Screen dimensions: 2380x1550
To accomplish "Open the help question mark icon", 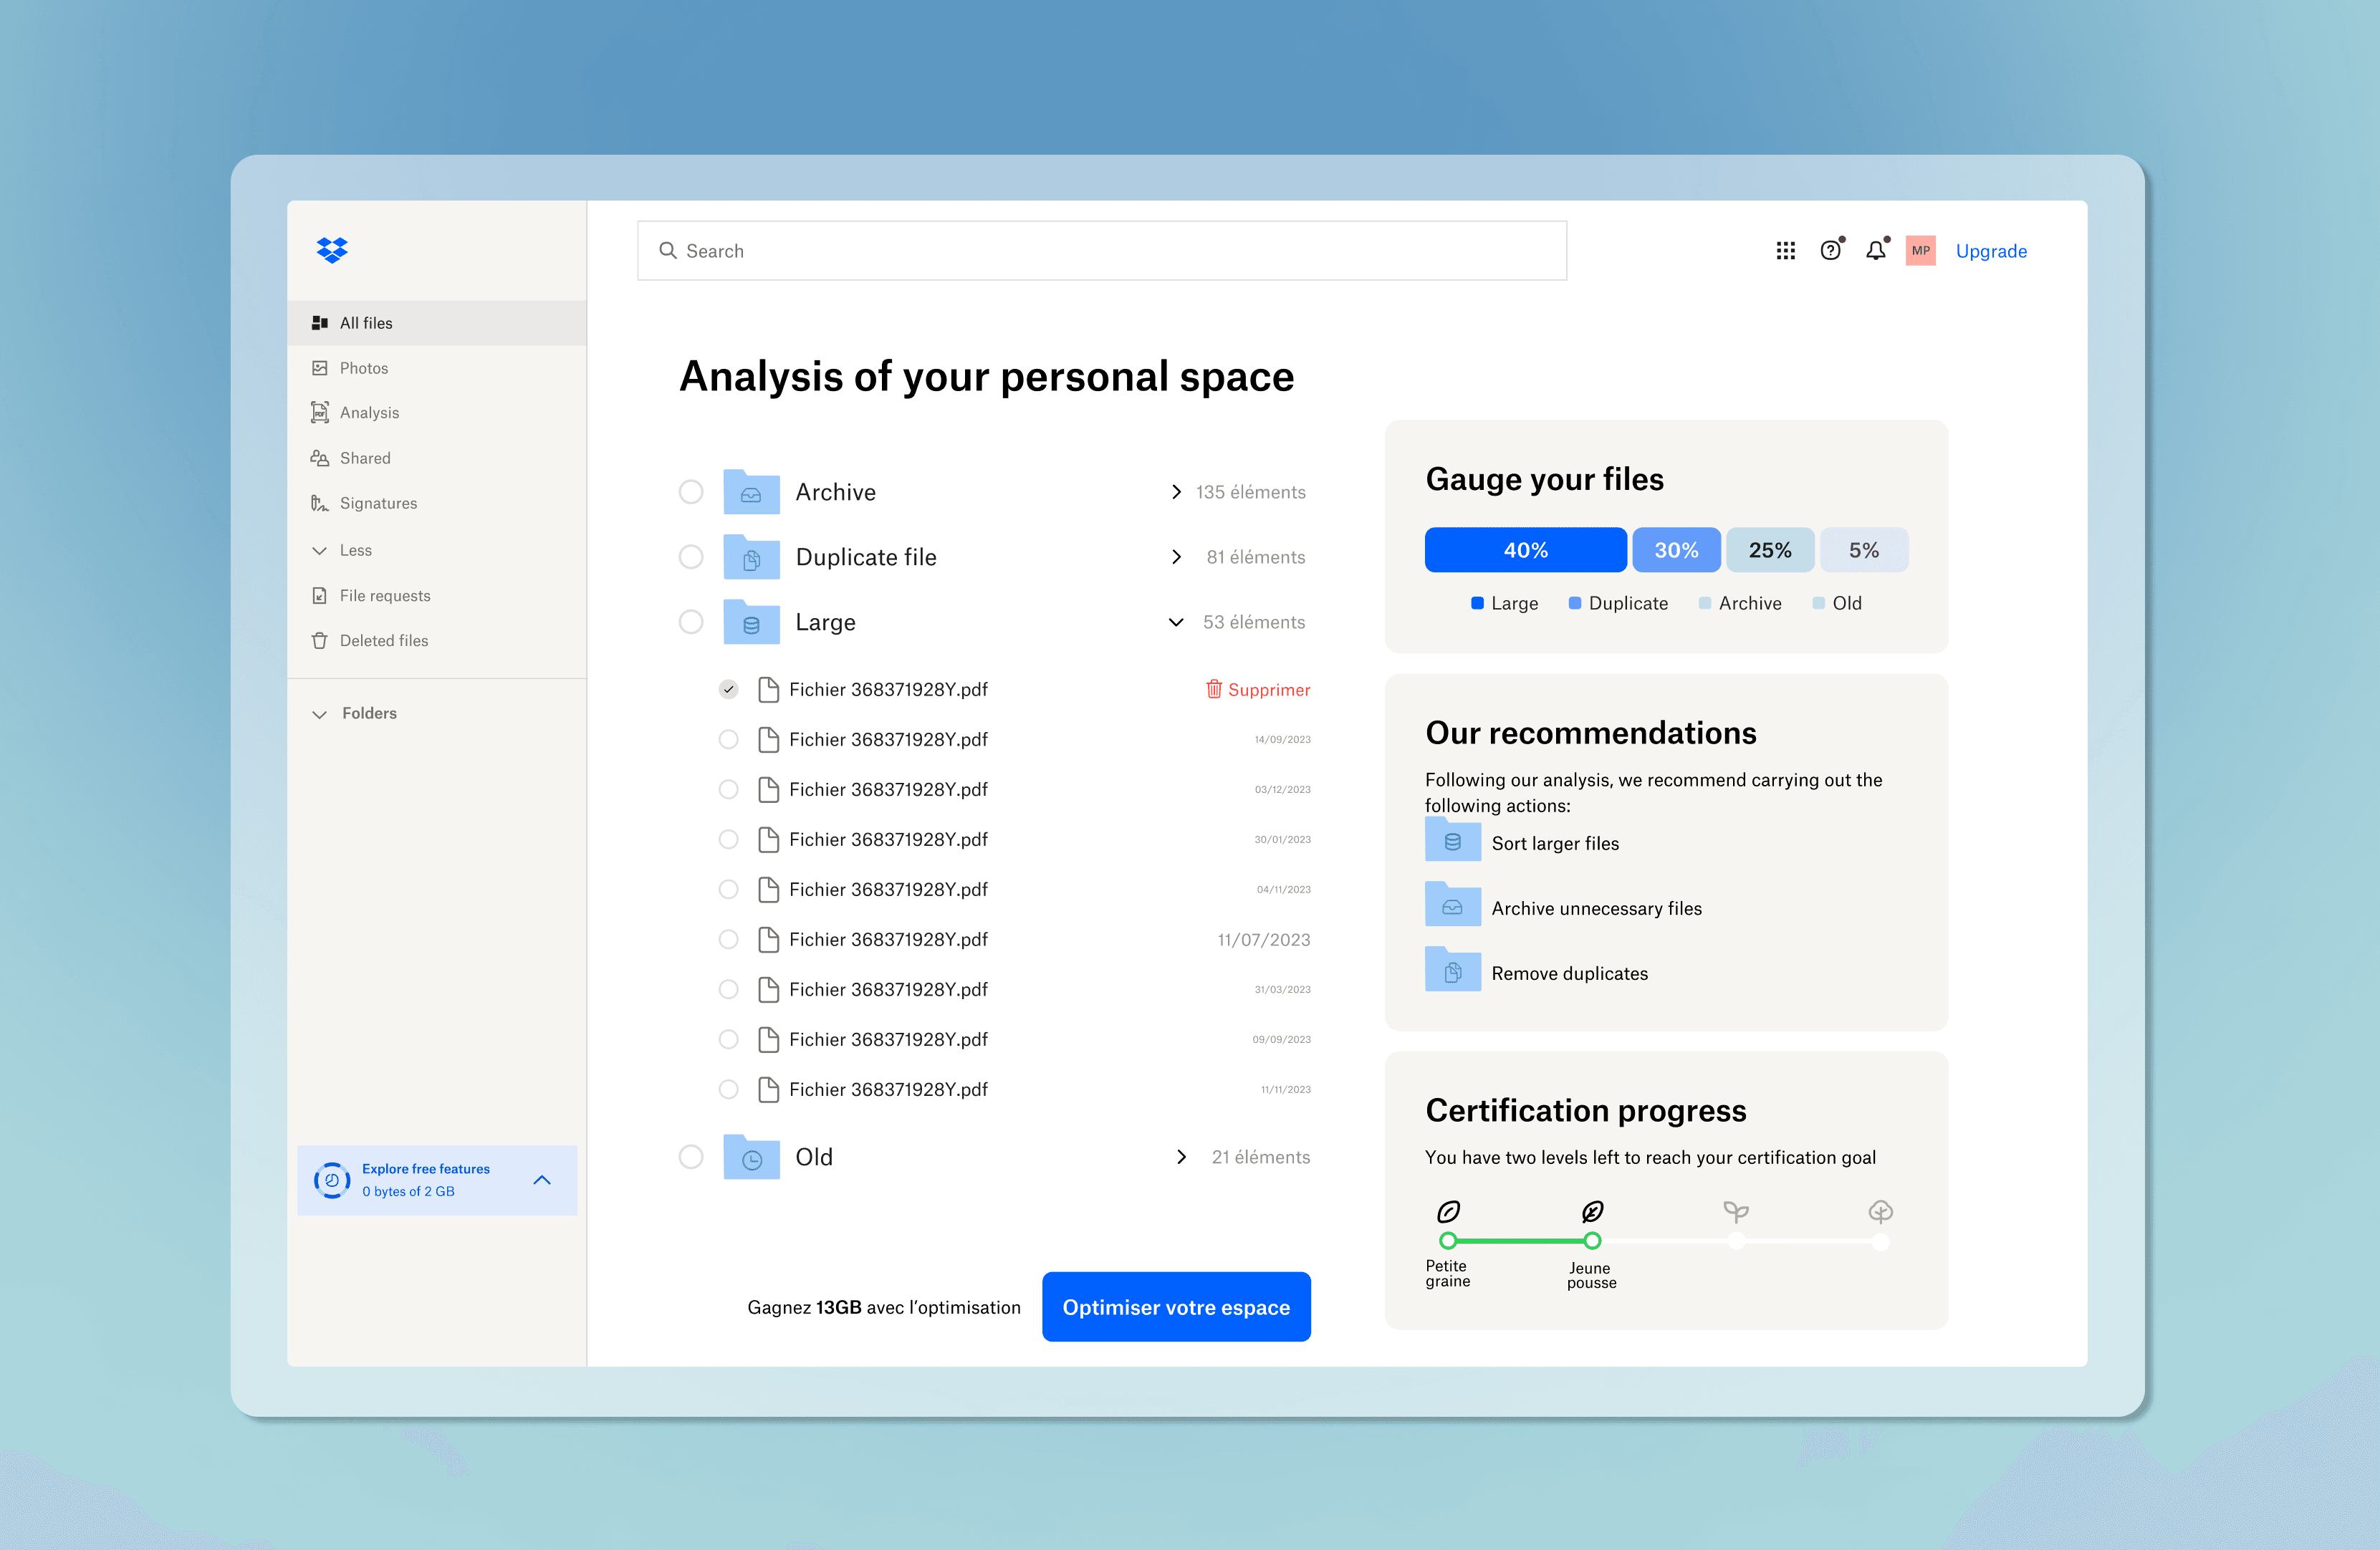I will [x=1830, y=251].
